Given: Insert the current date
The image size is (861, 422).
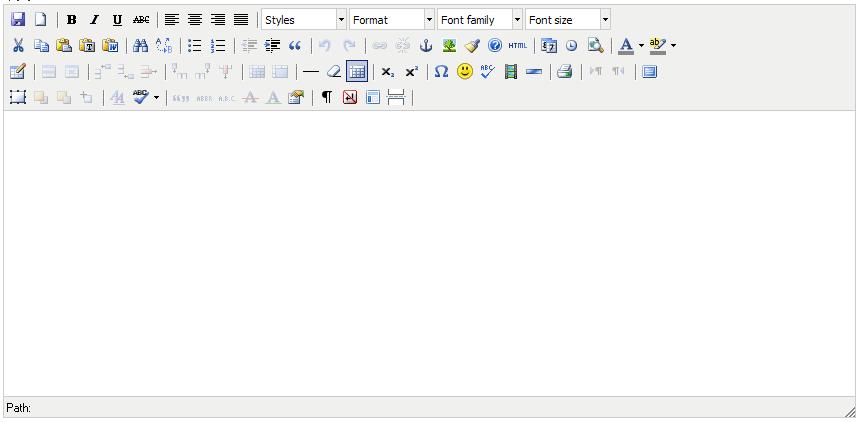Looking at the screenshot, I should (549, 46).
